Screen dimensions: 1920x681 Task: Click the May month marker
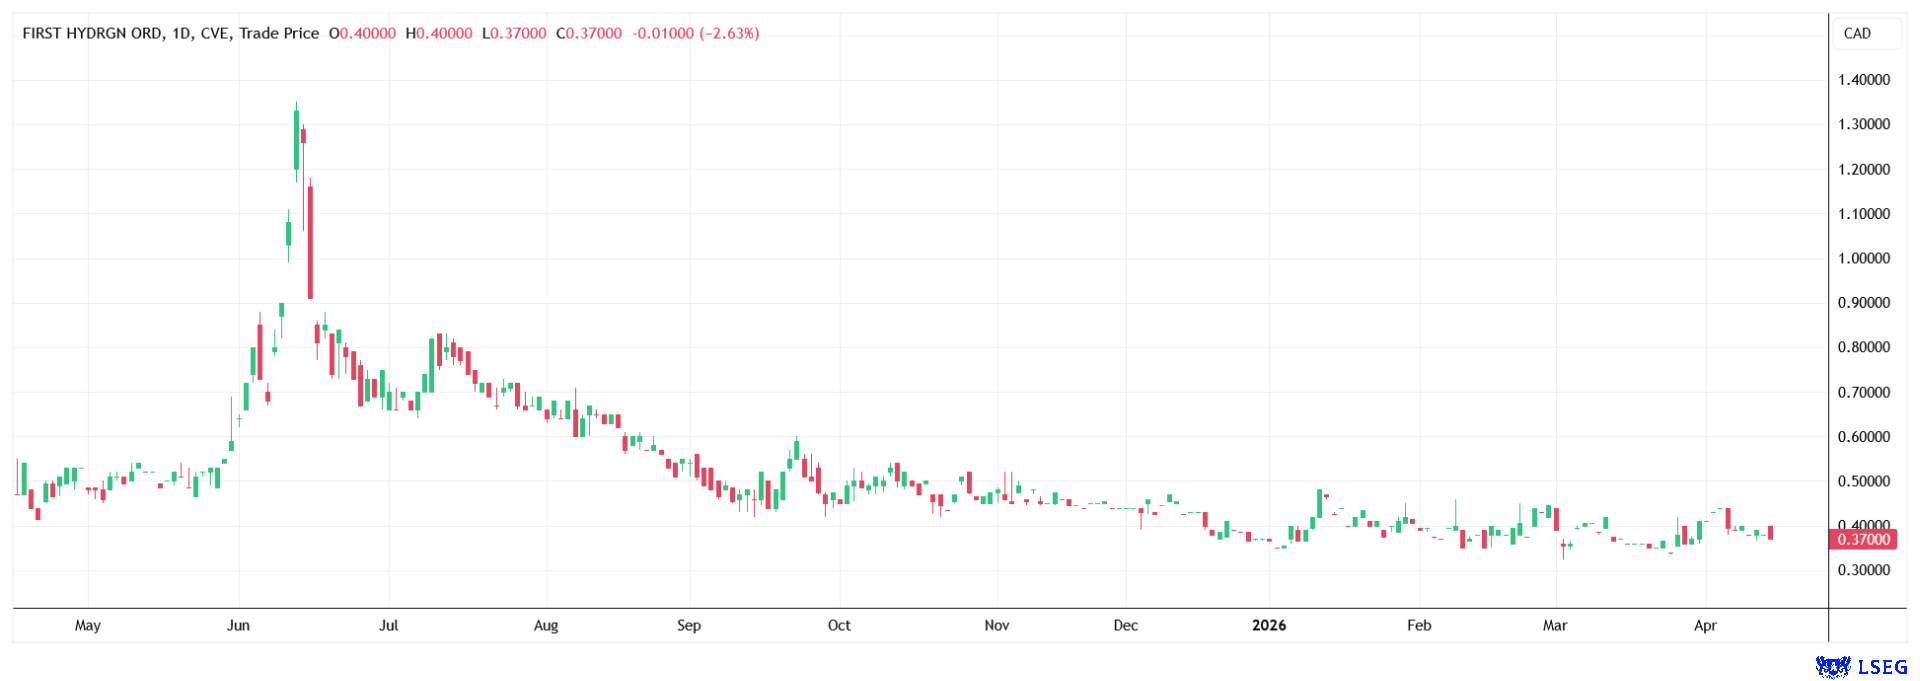88,625
